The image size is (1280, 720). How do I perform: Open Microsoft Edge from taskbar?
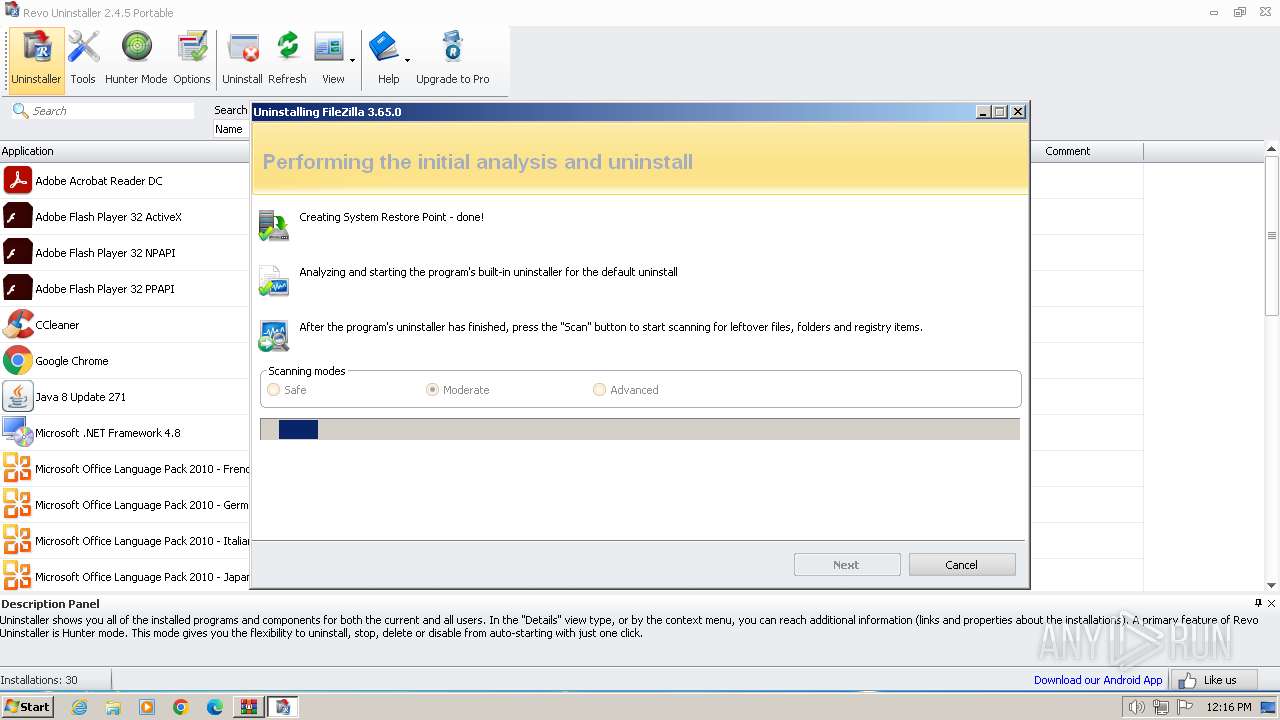(215, 707)
